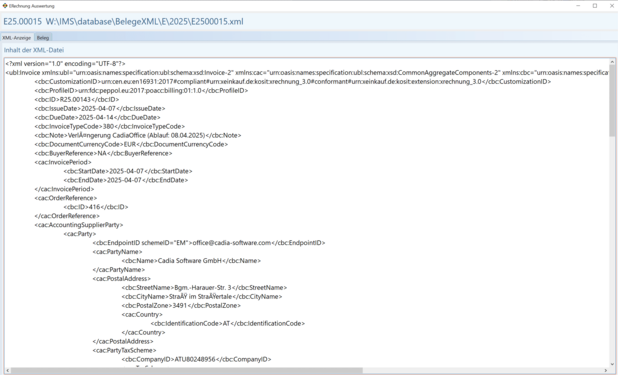The height and width of the screenshot is (375, 618).
Task: Click the cbc:ProfileID line
Action: point(141,91)
